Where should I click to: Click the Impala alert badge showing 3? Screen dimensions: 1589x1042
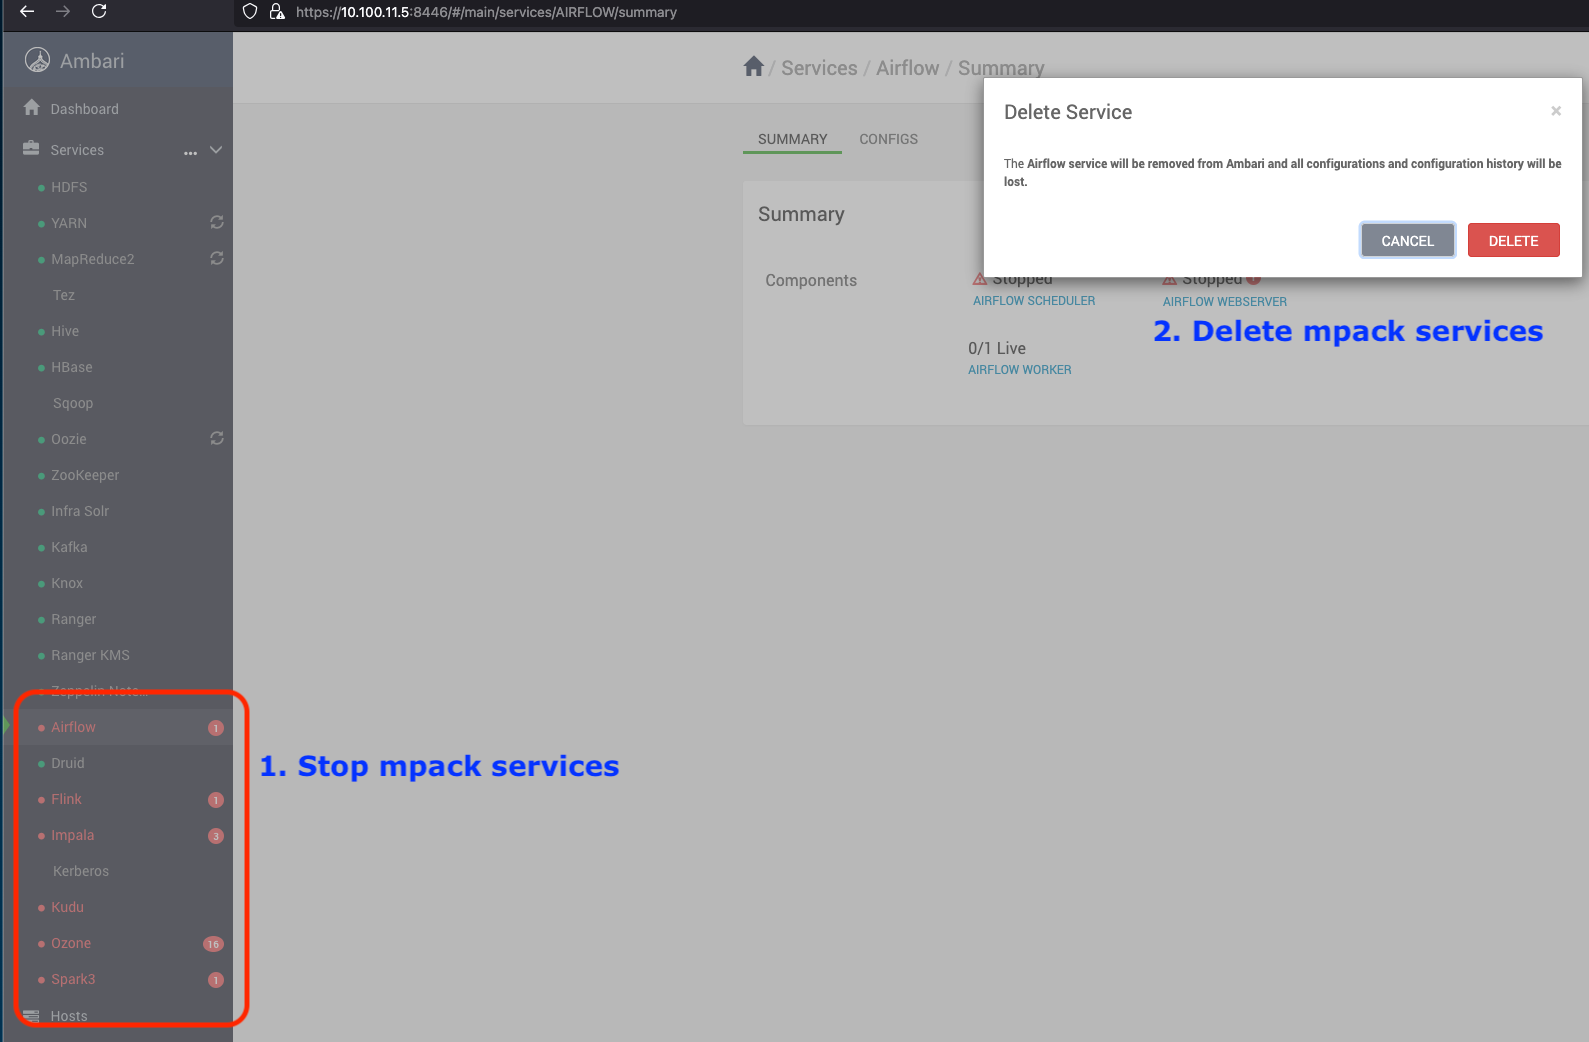click(x=215, y=836)
